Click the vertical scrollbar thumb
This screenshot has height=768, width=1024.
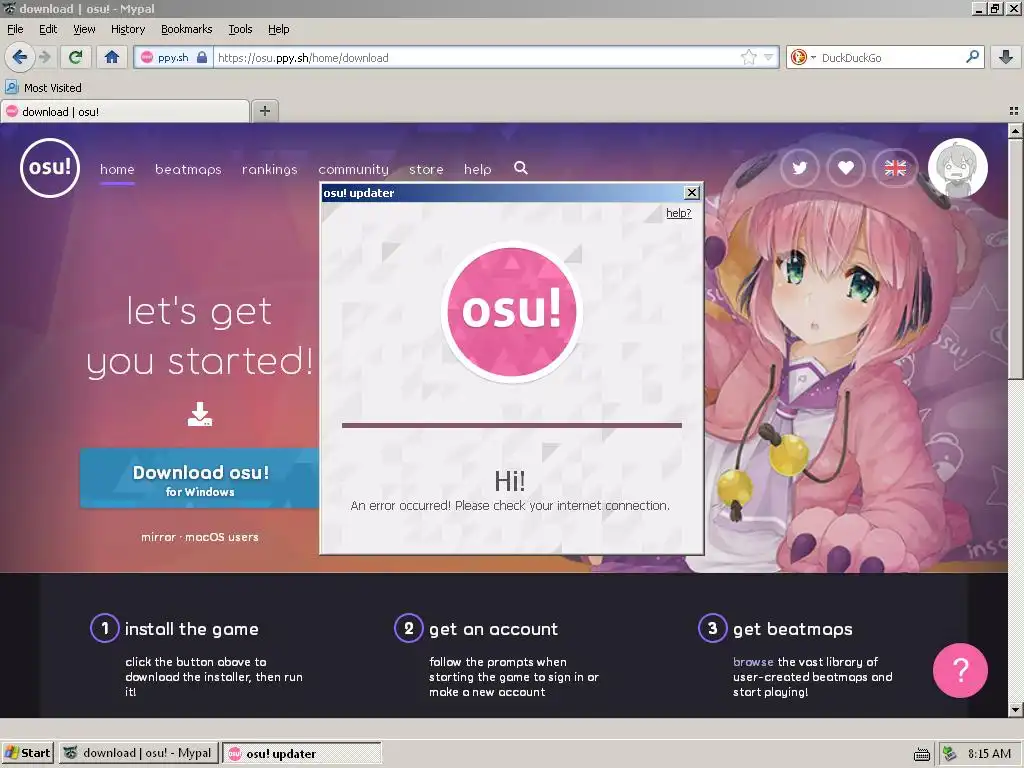[x=1016, y=258]
